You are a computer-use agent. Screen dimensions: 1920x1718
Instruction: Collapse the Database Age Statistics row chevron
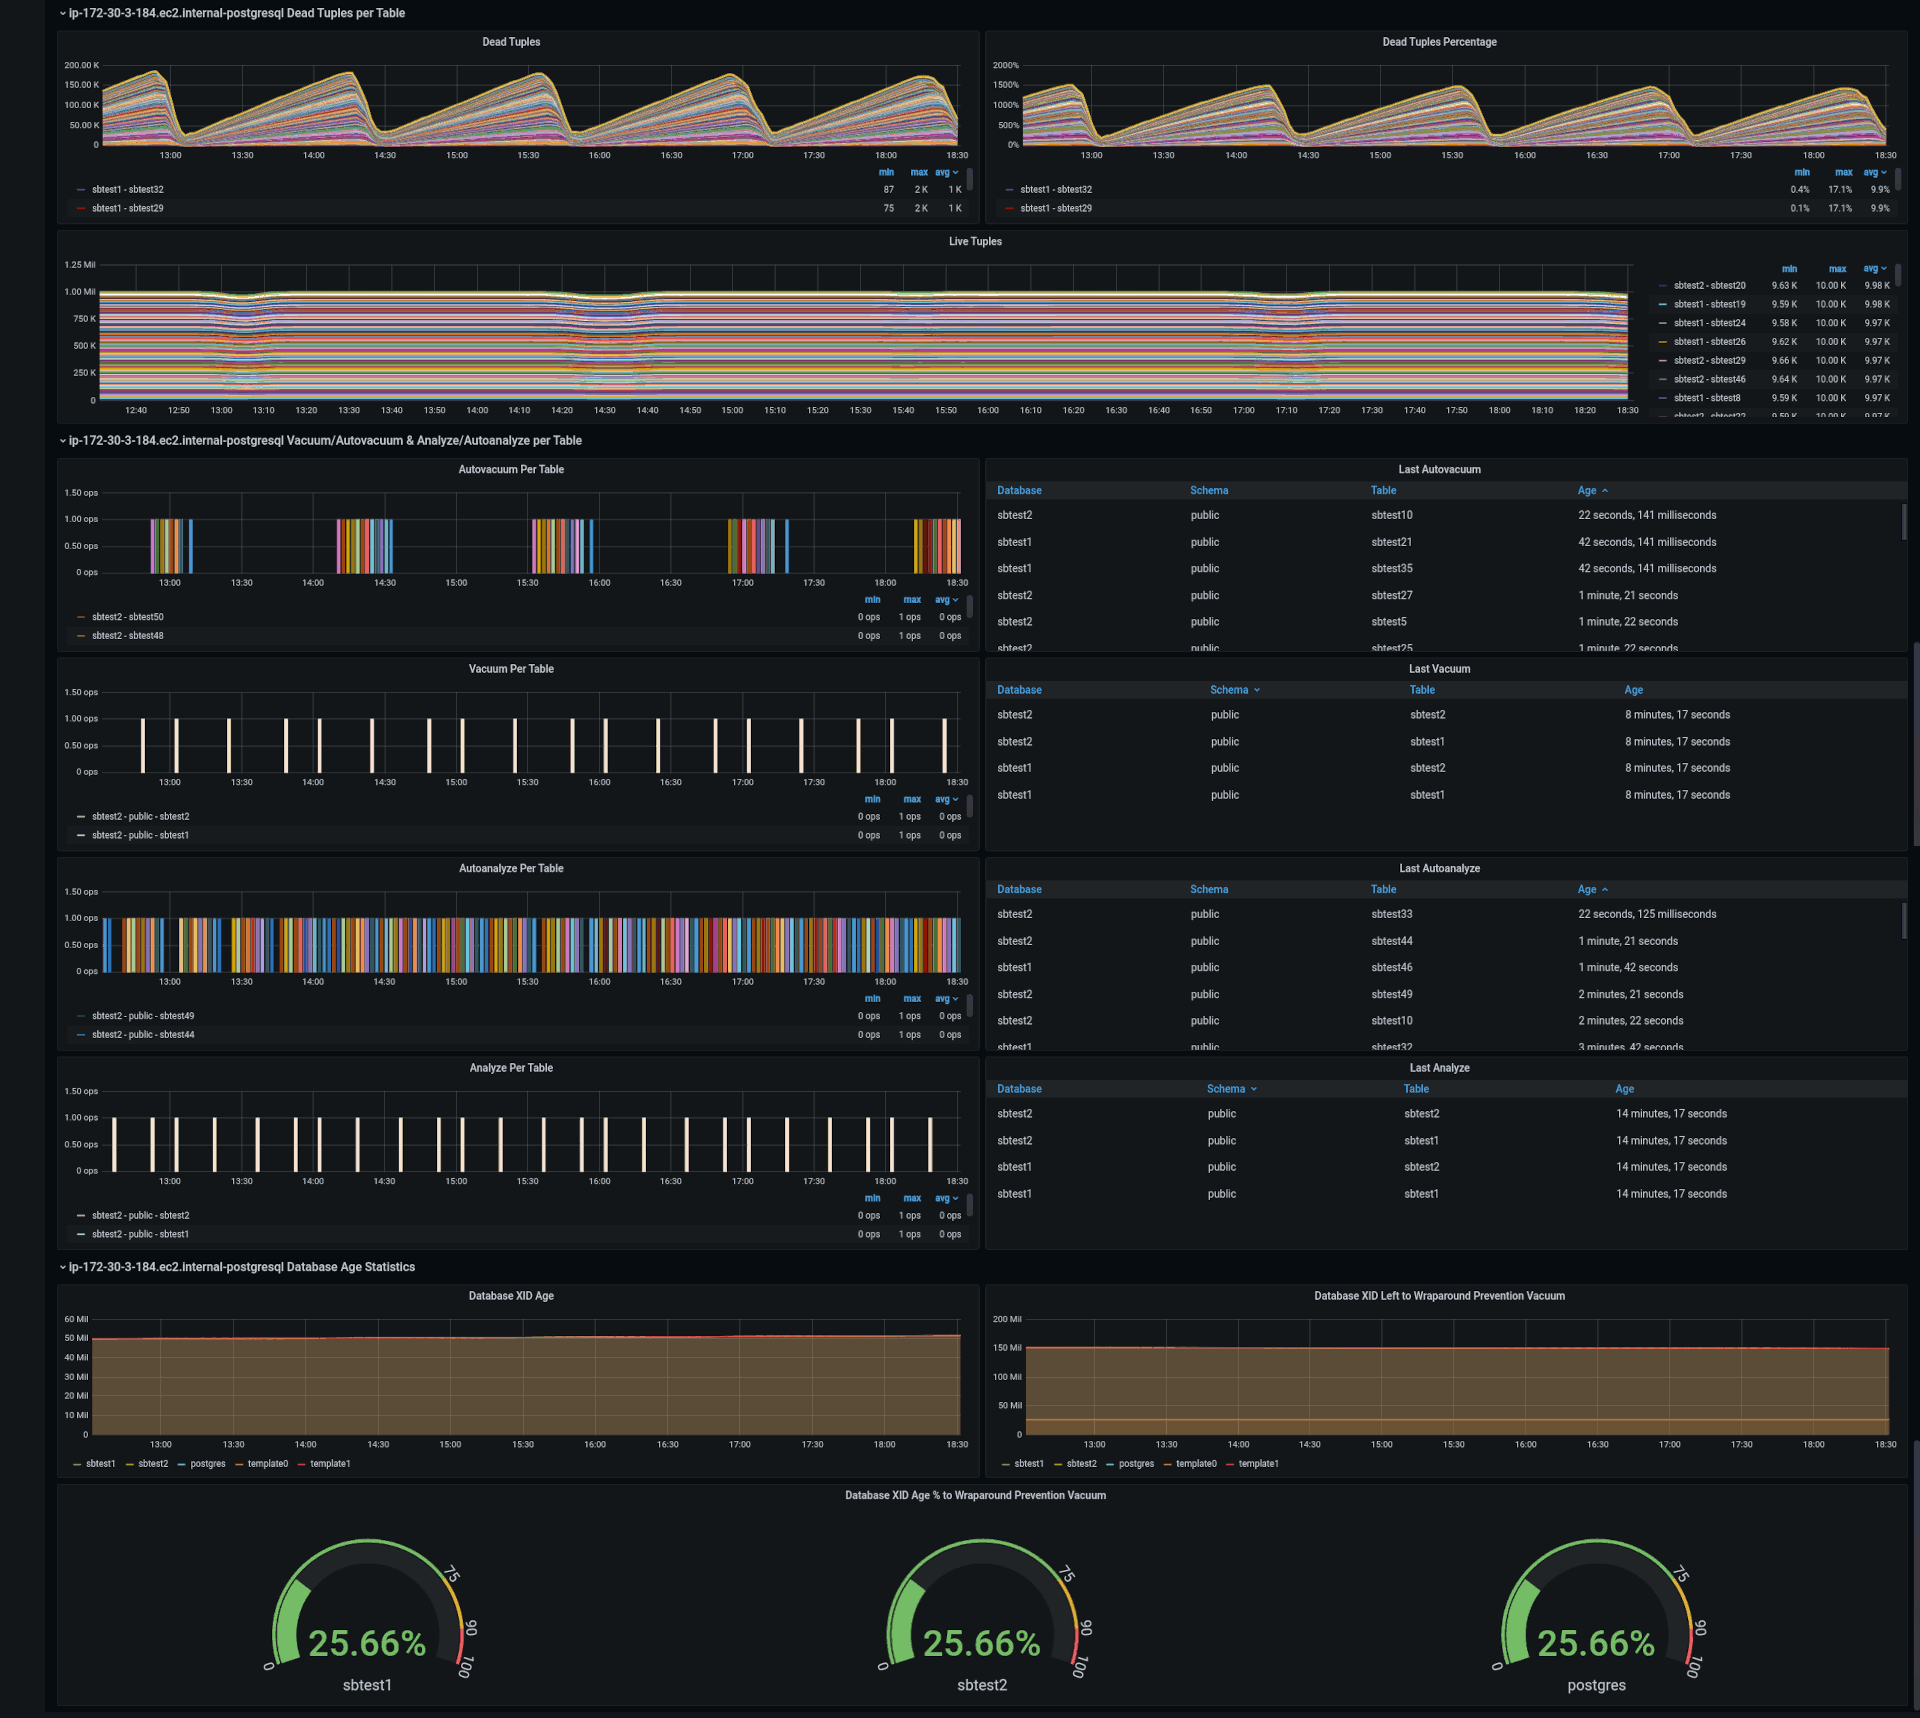tap(62, 1267)
